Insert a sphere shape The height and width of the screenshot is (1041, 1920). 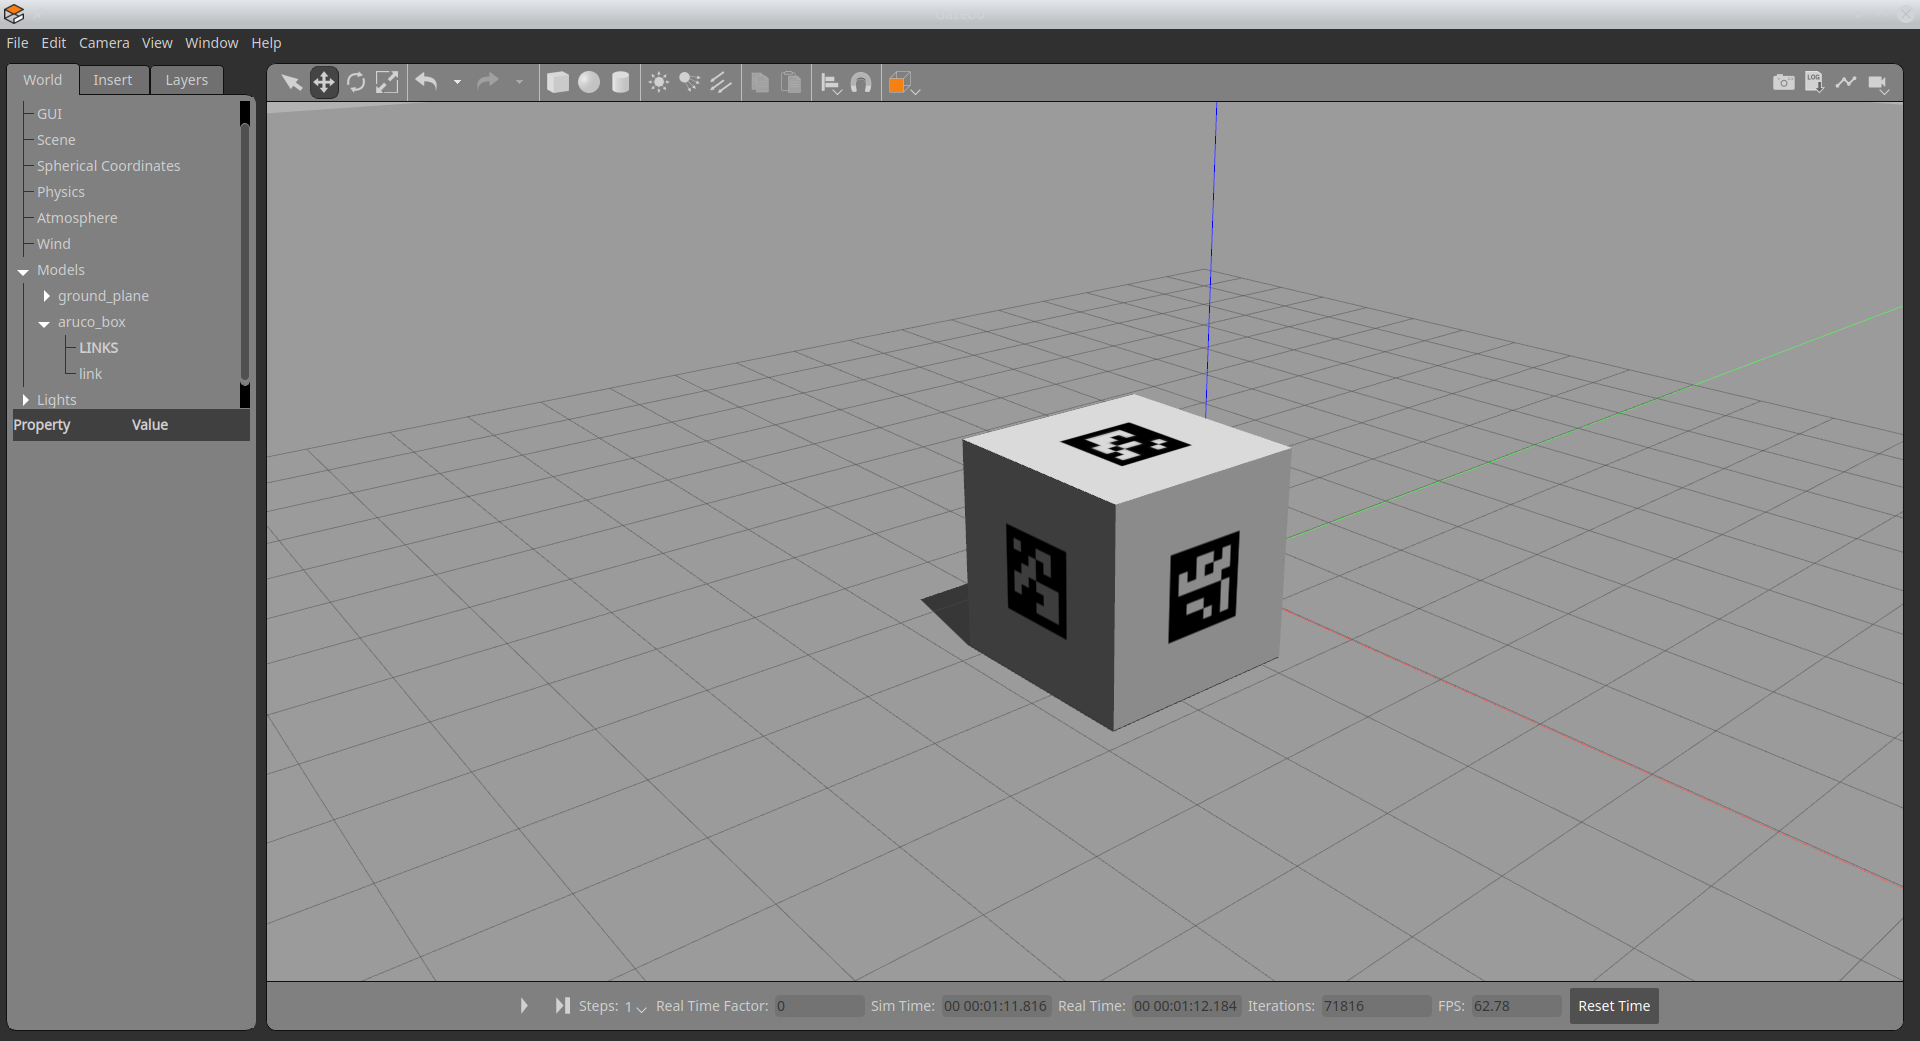pyautogui.click(x=589, y=82)
